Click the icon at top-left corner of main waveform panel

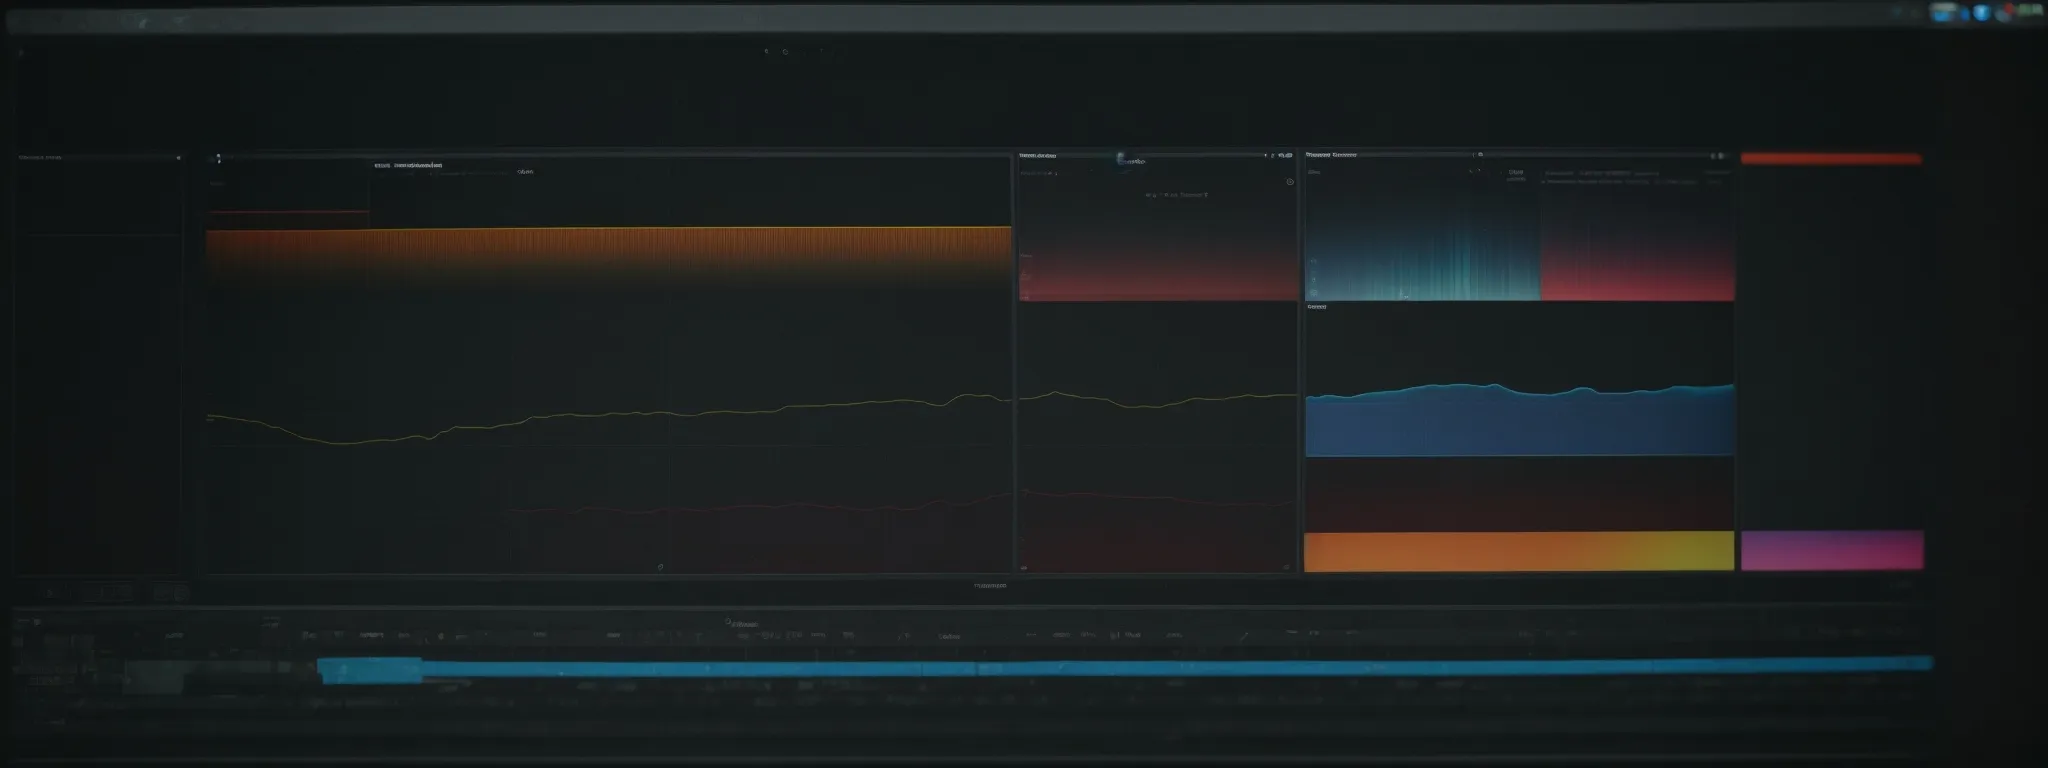(x=218, y=158)
